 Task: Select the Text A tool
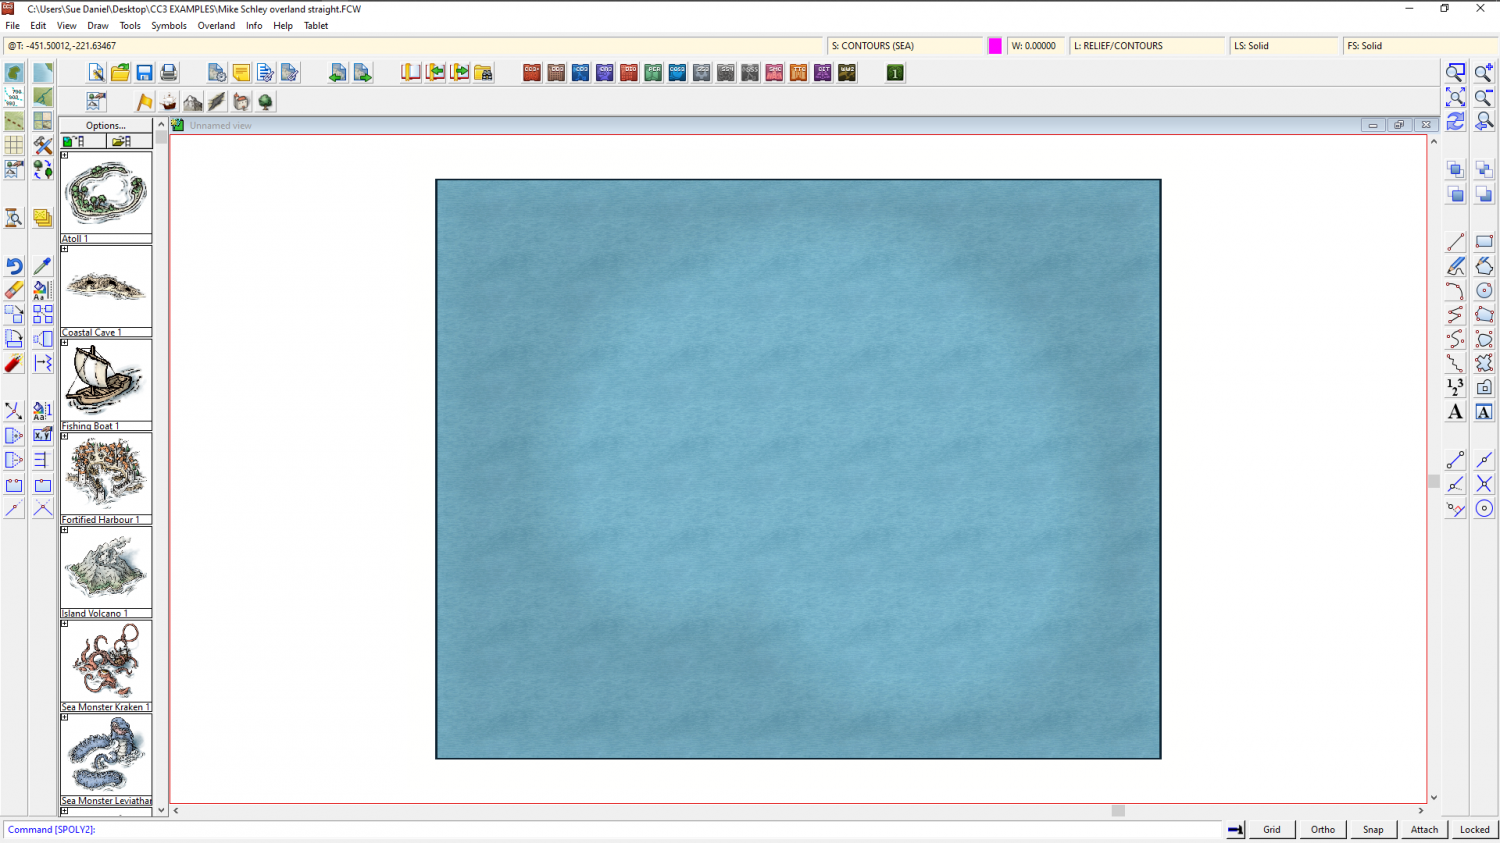coord(1455,411)
